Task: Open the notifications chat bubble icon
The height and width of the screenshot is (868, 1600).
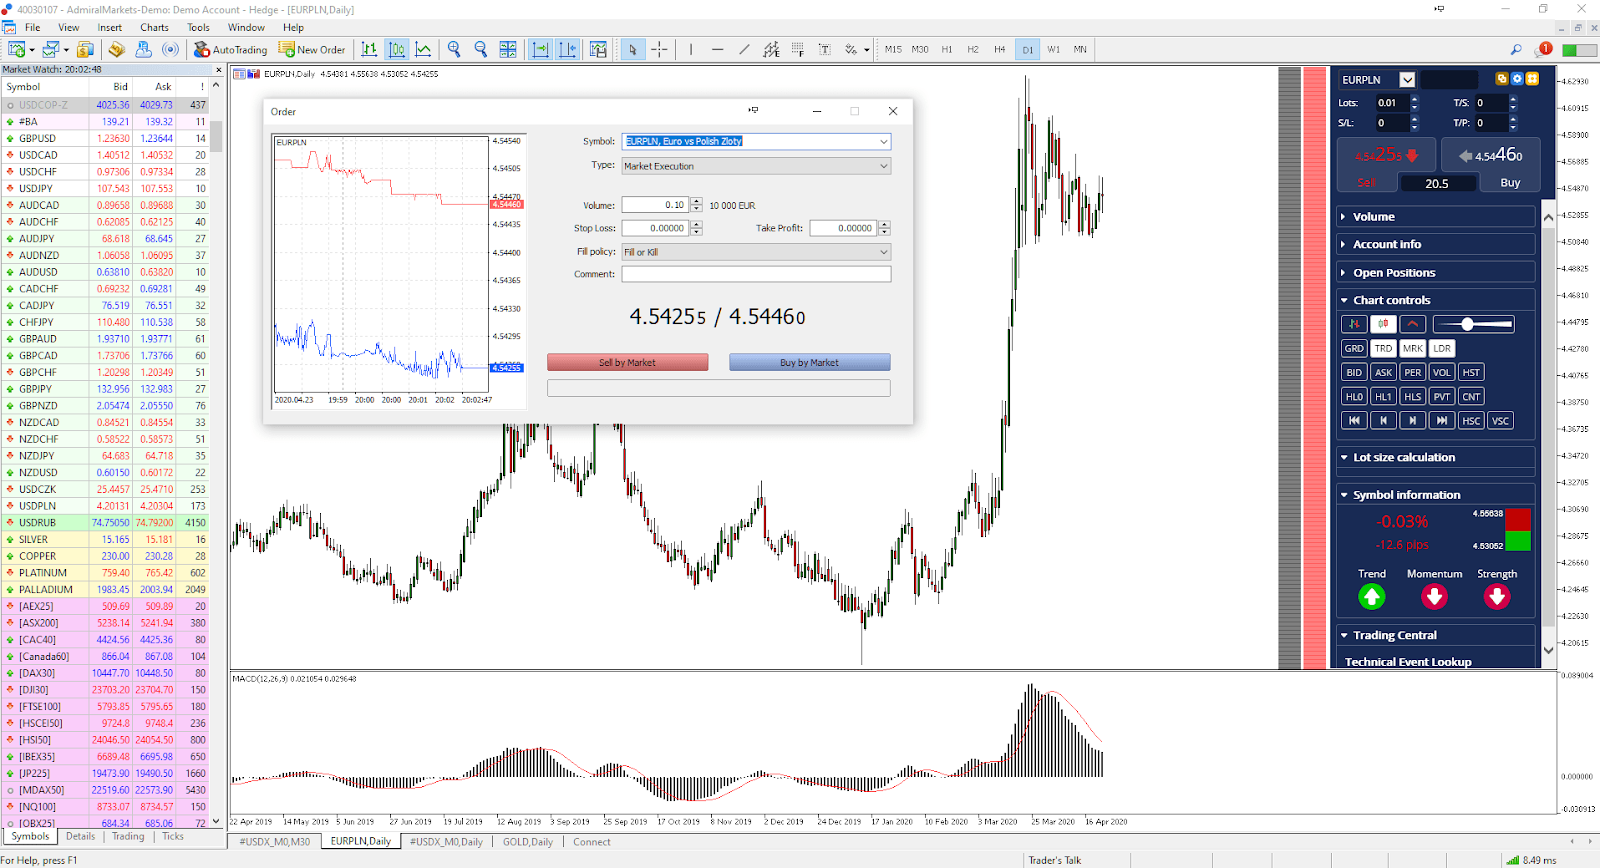Action: point(1543,49)
